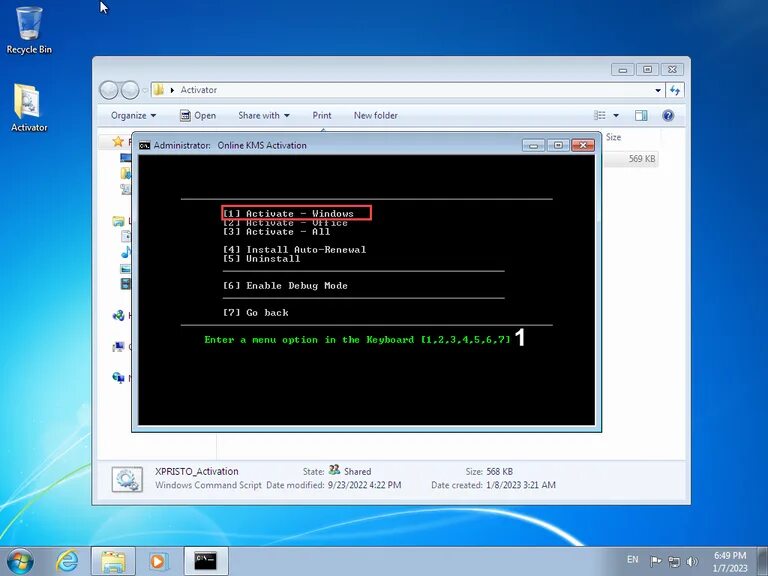Open the view options dropdown arrow

point(616,116)
